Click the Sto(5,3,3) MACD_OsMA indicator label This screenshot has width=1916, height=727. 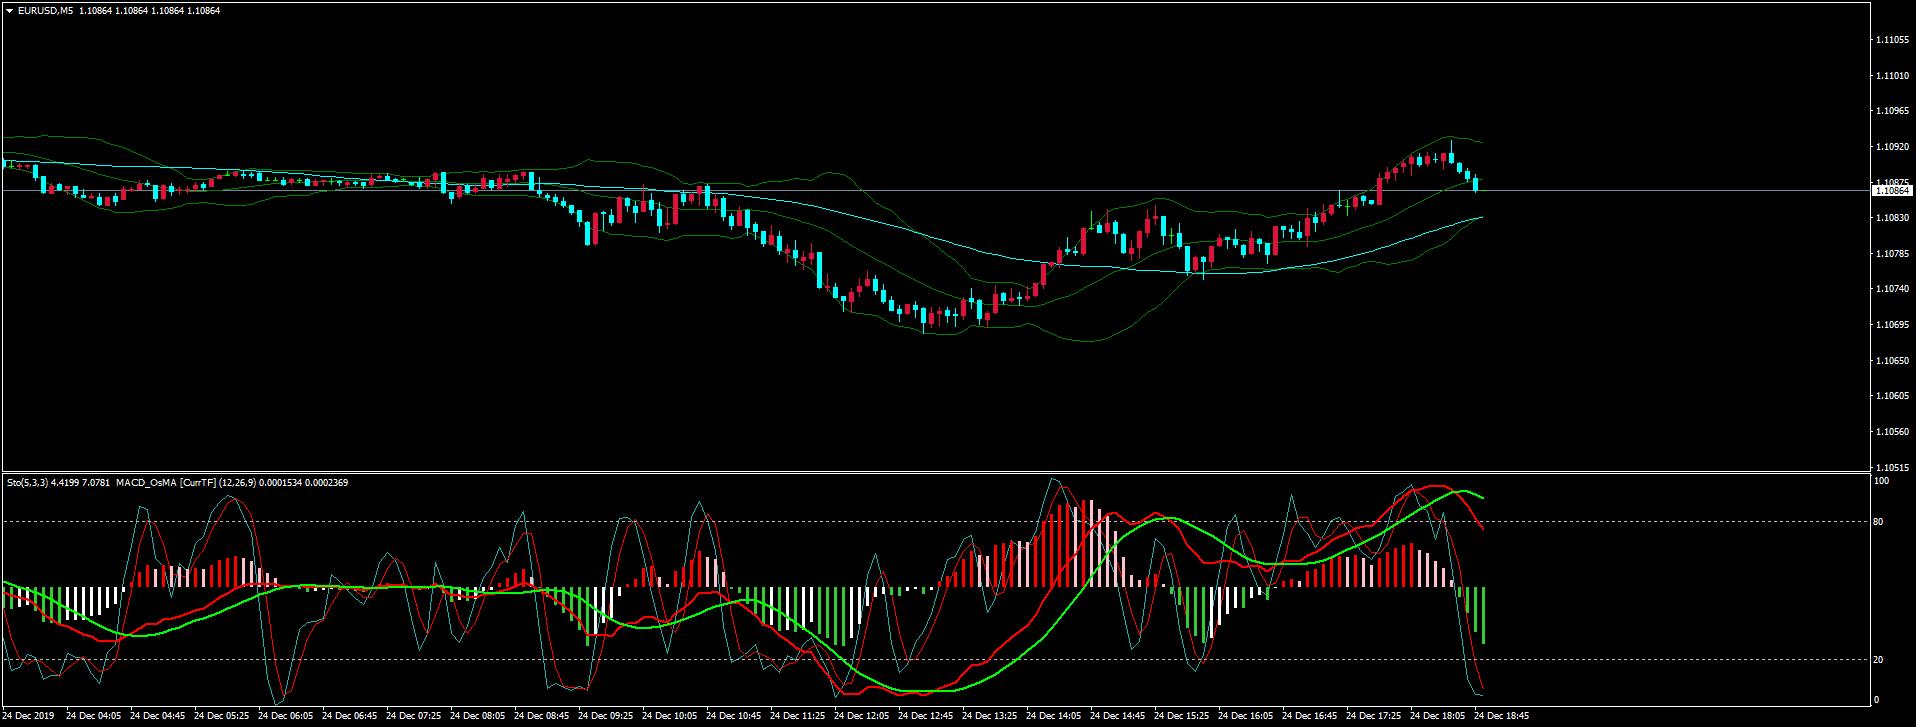(x=177, y=483)
